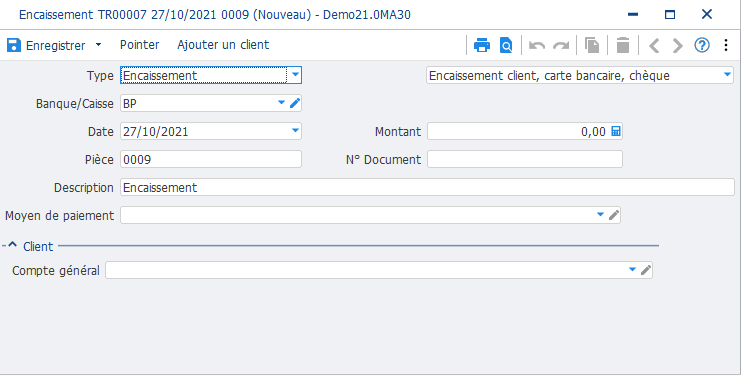Go to next record arrow
This screenshot has width=741, height=376.
678,45
